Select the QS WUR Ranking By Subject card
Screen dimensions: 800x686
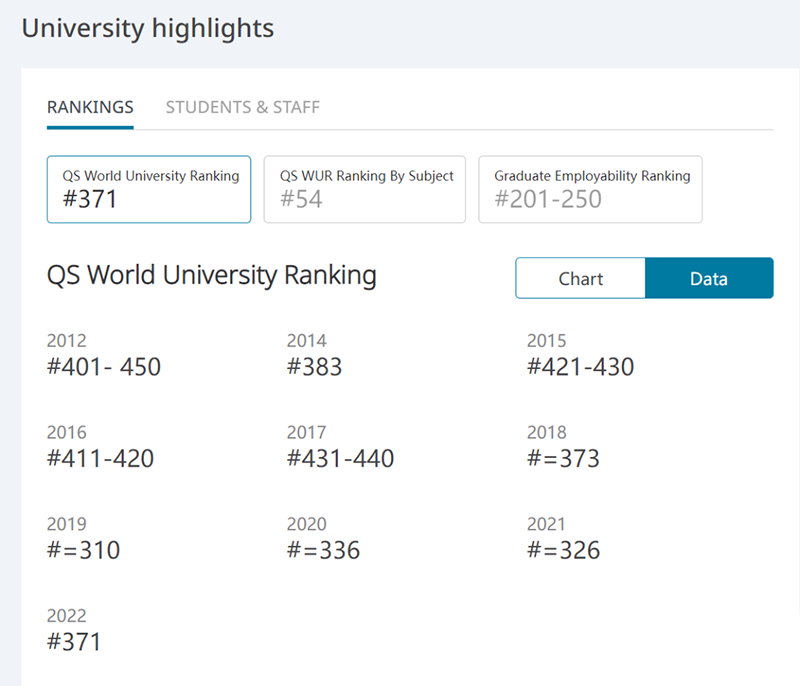[x=364, y=189]
